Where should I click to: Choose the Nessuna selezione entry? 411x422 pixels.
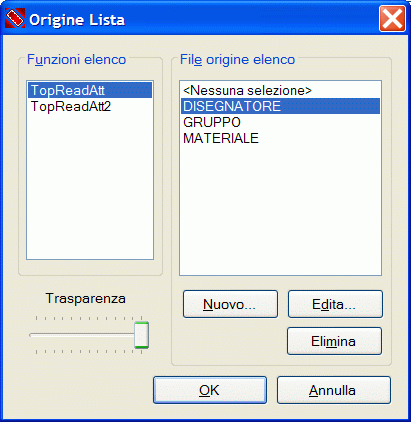click(280, 90)
